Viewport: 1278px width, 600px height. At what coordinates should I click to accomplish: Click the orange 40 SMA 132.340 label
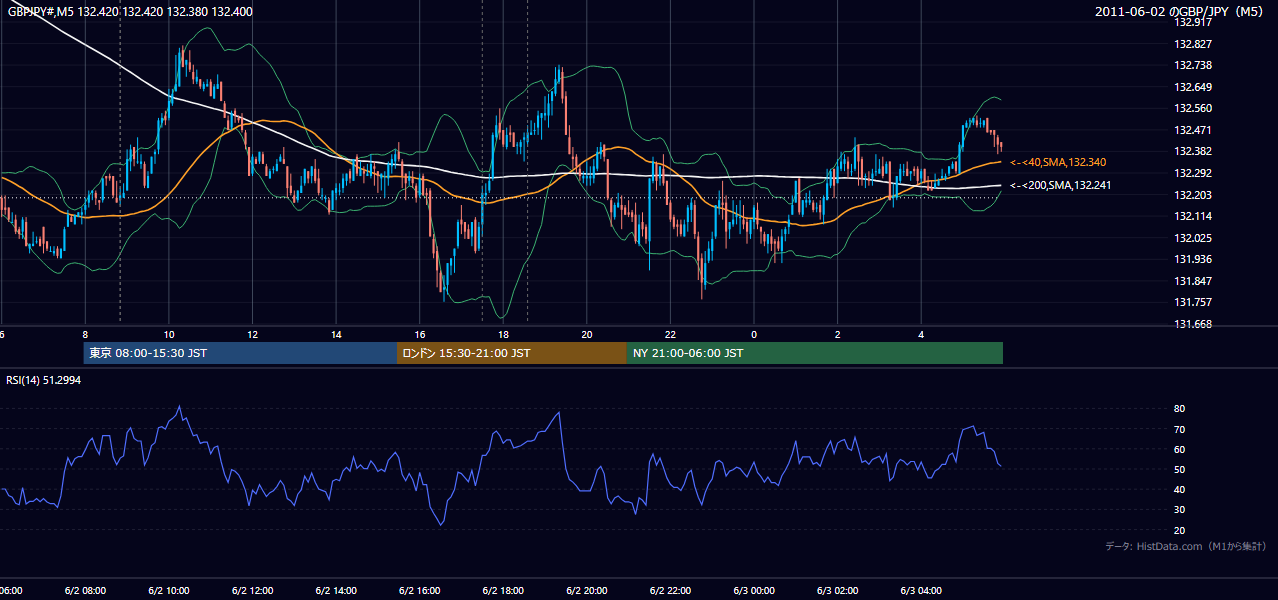click(x=1058, y=162)
